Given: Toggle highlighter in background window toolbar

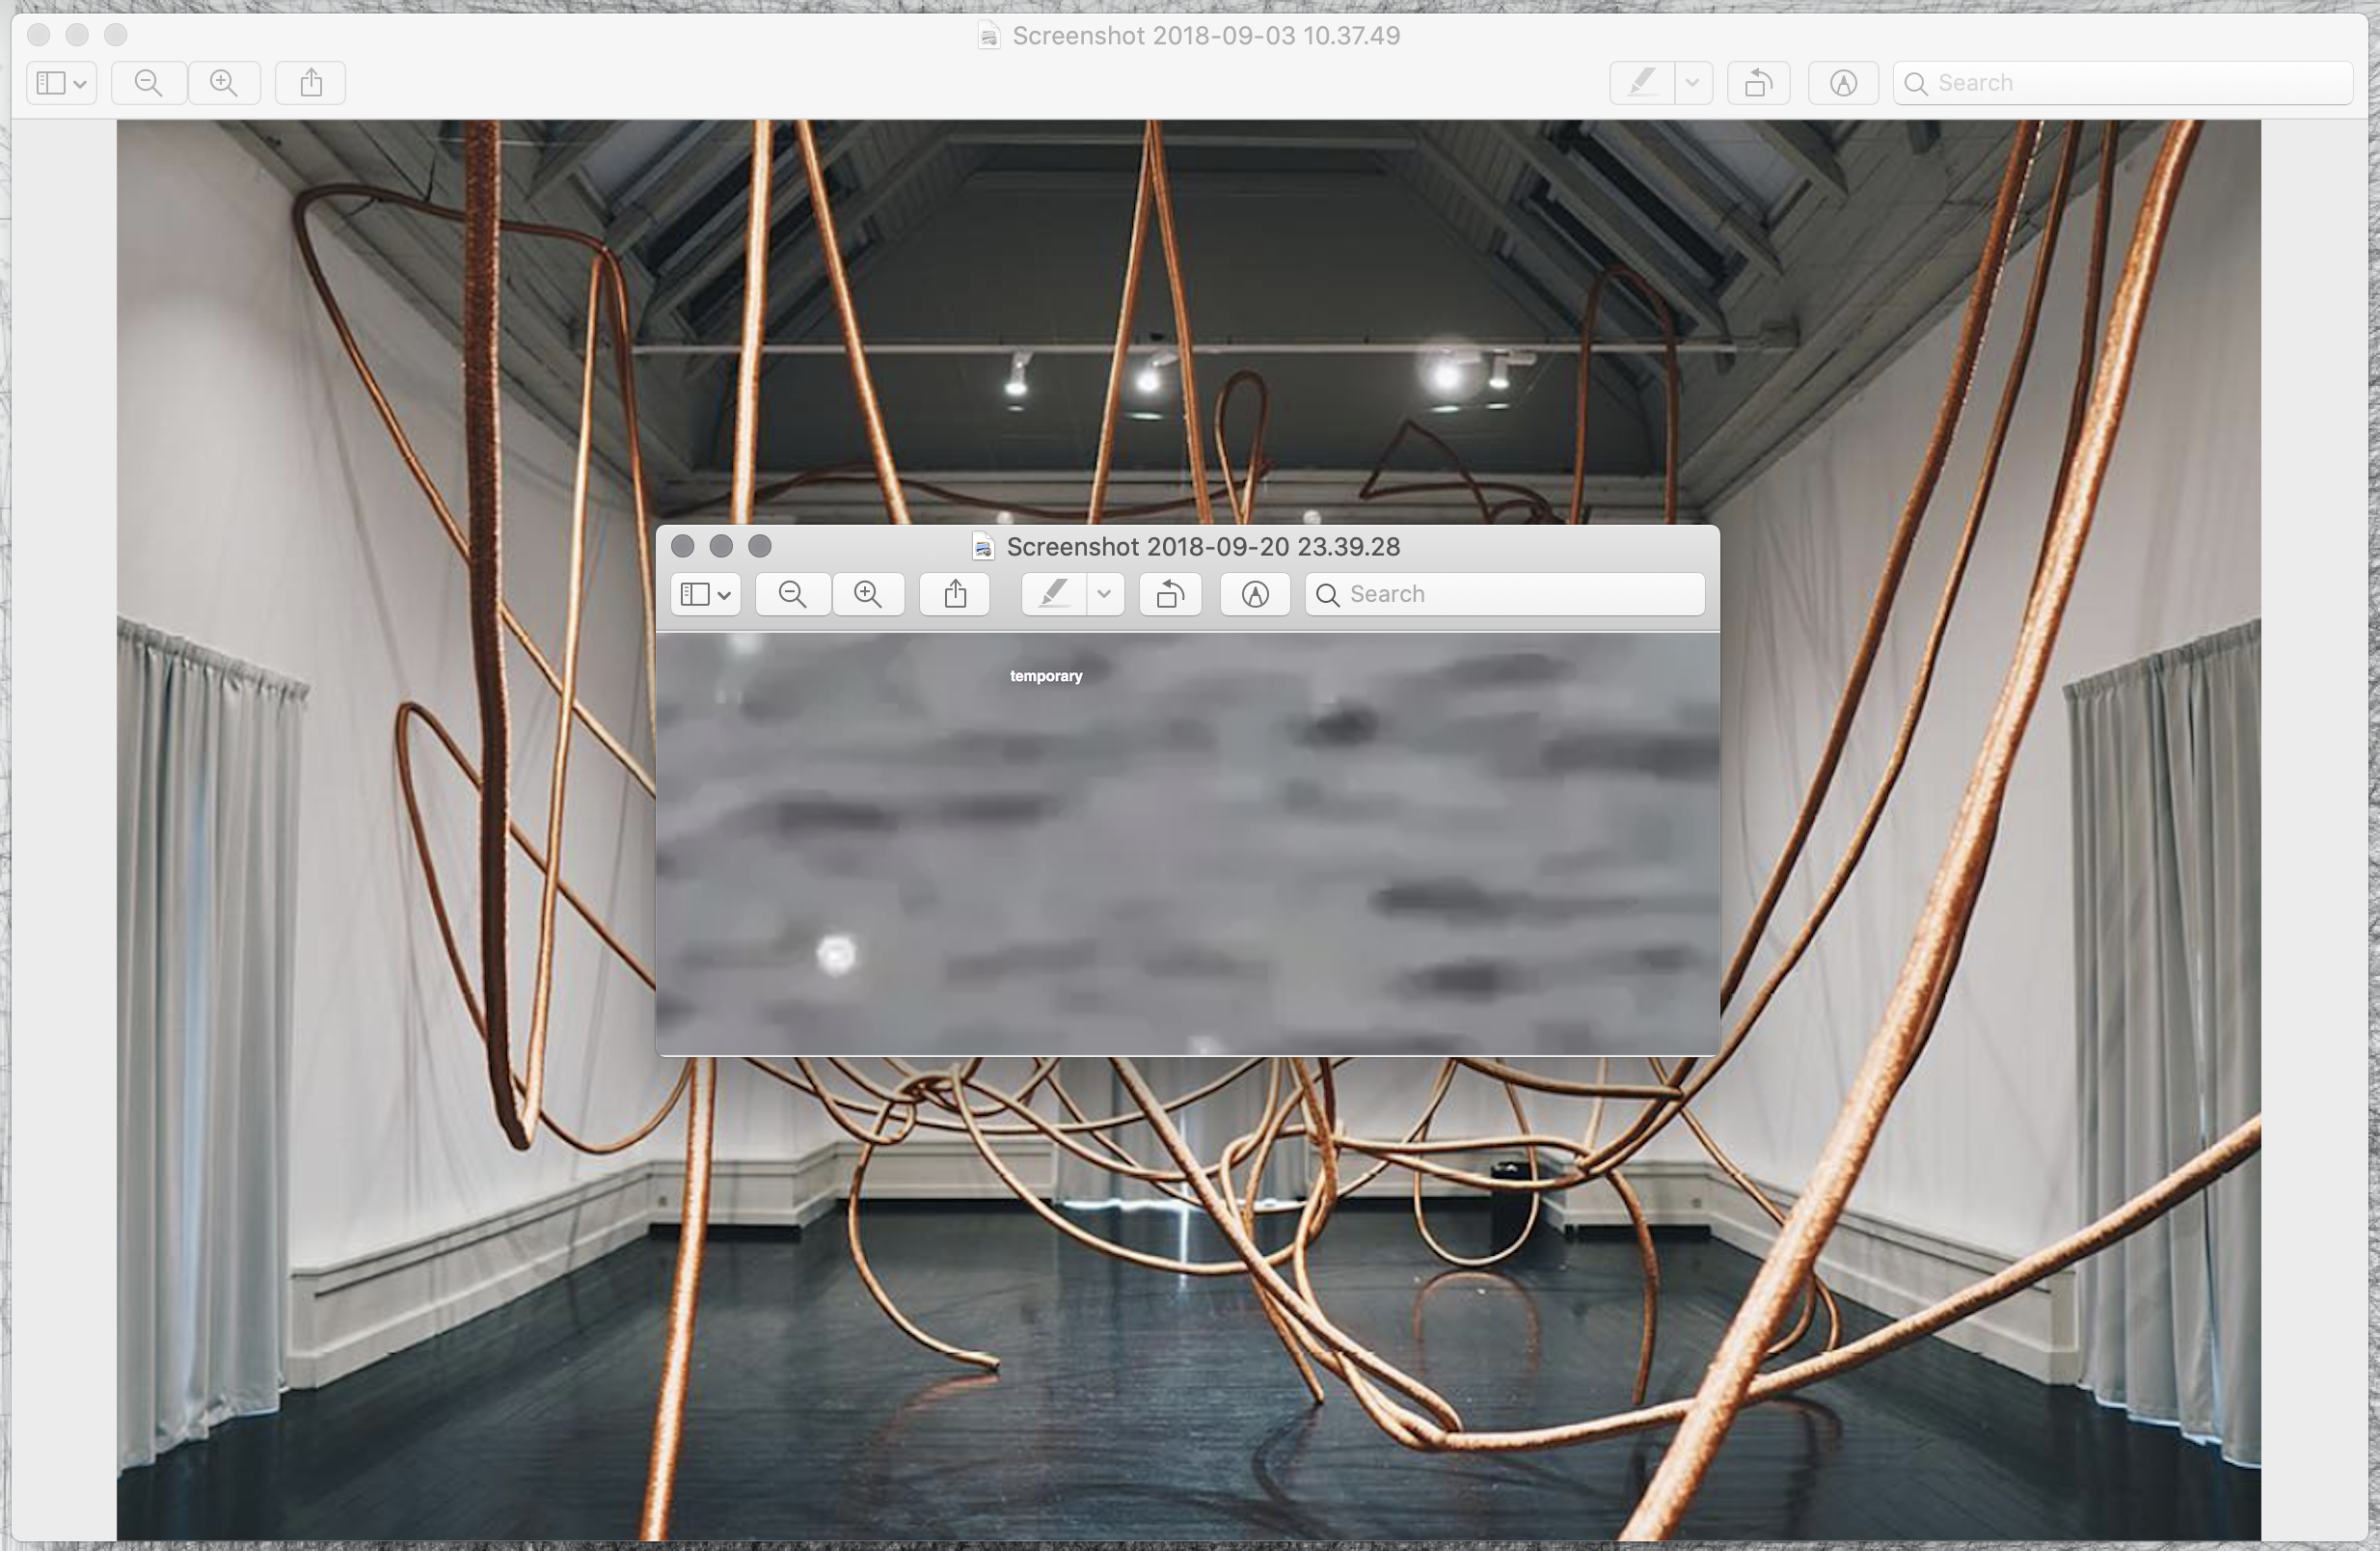Looking at the screenshot, I should click(x=1641, y=83).
